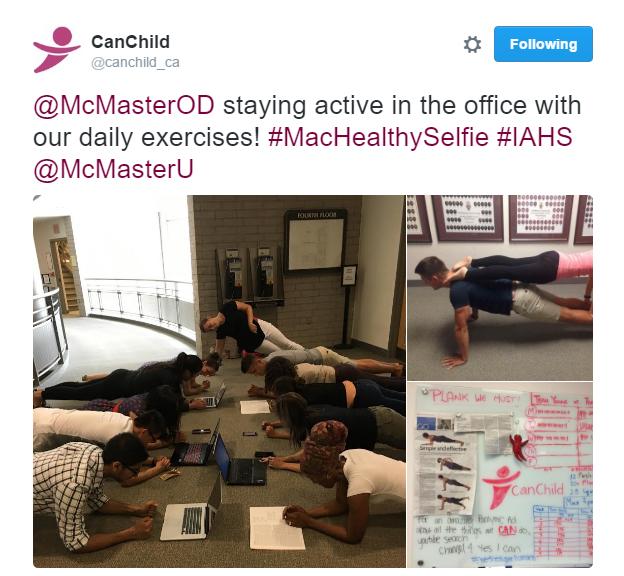View the large group planking photo

point(219,381)
